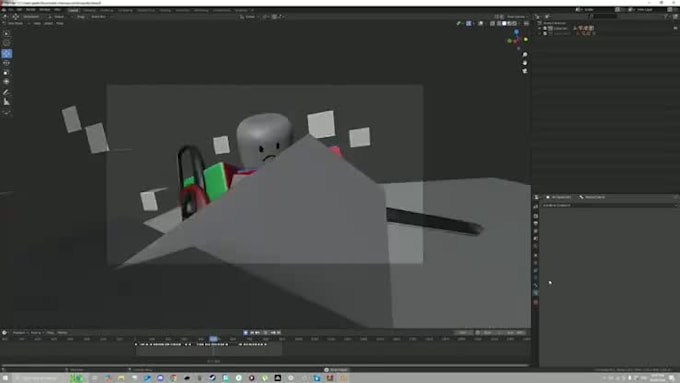This screenshot has height=383, width=680.
Task: Click the viewport zoom magnifier icon
Action: 525,55
